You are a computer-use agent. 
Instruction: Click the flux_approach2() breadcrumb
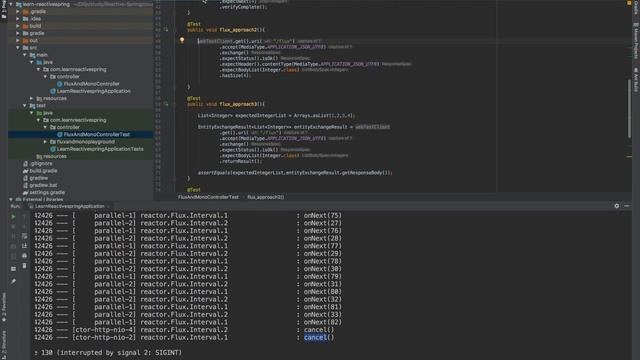(x=265, y=197)
